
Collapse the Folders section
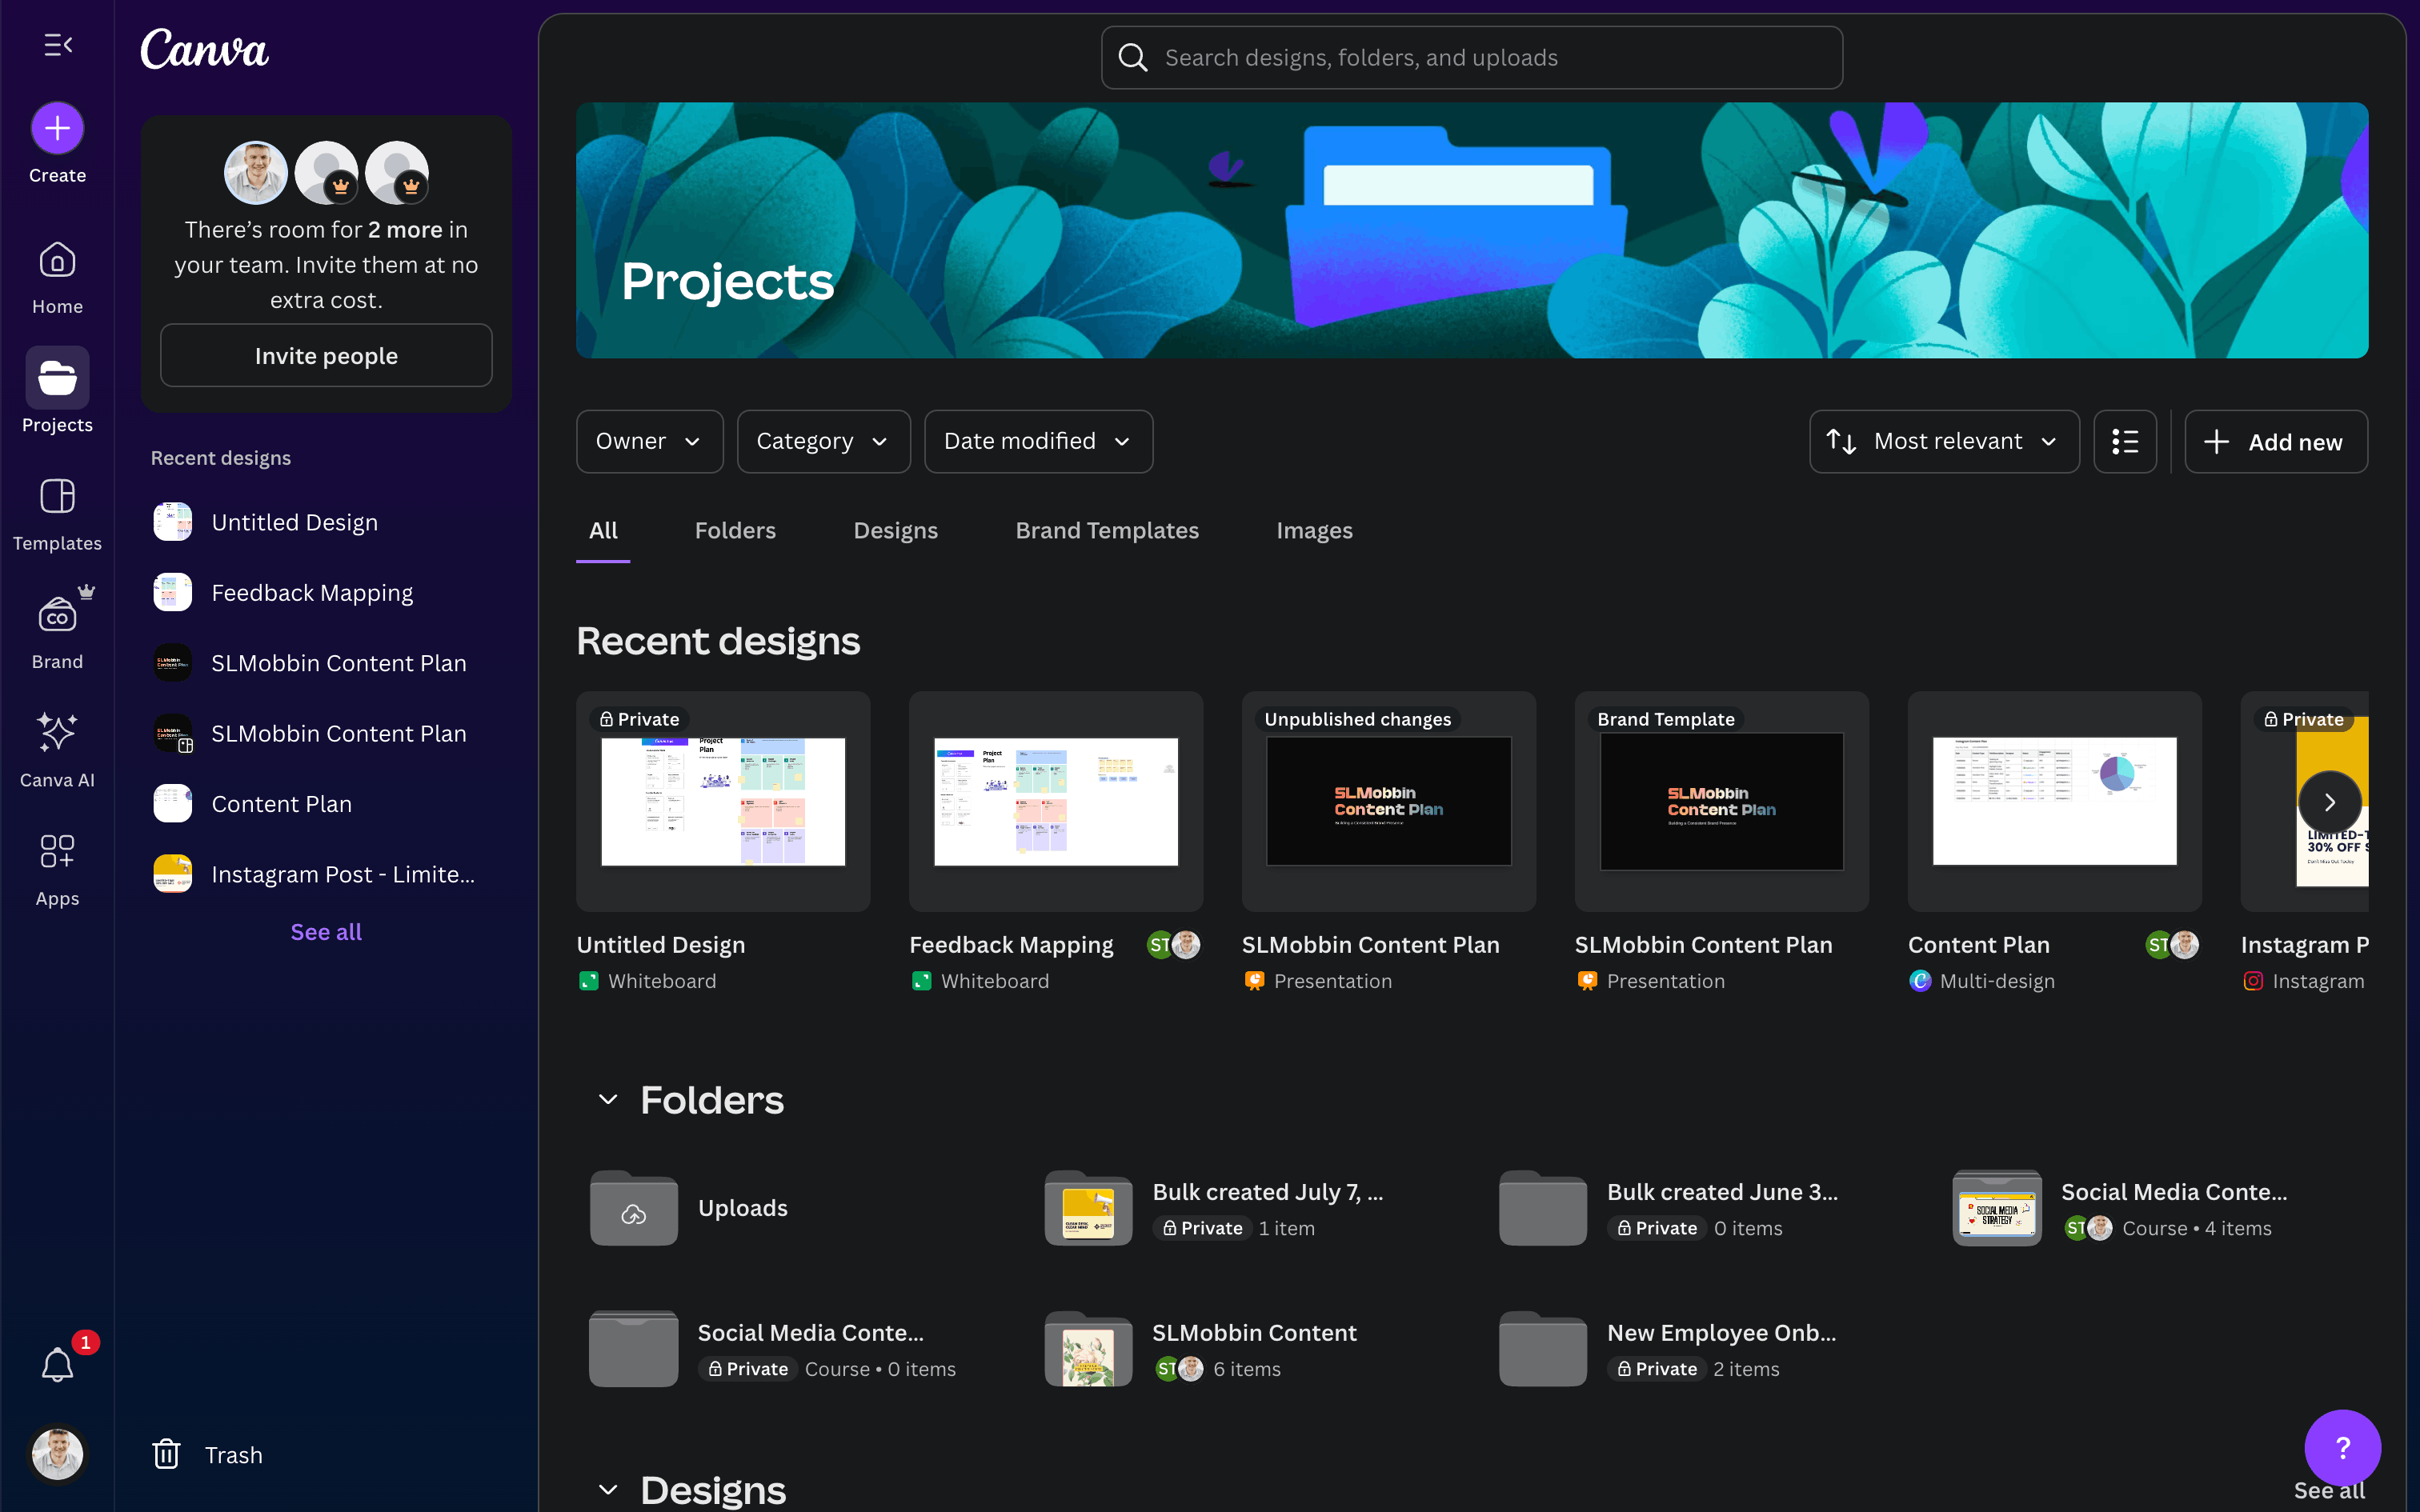click(x=607, y=1100)
